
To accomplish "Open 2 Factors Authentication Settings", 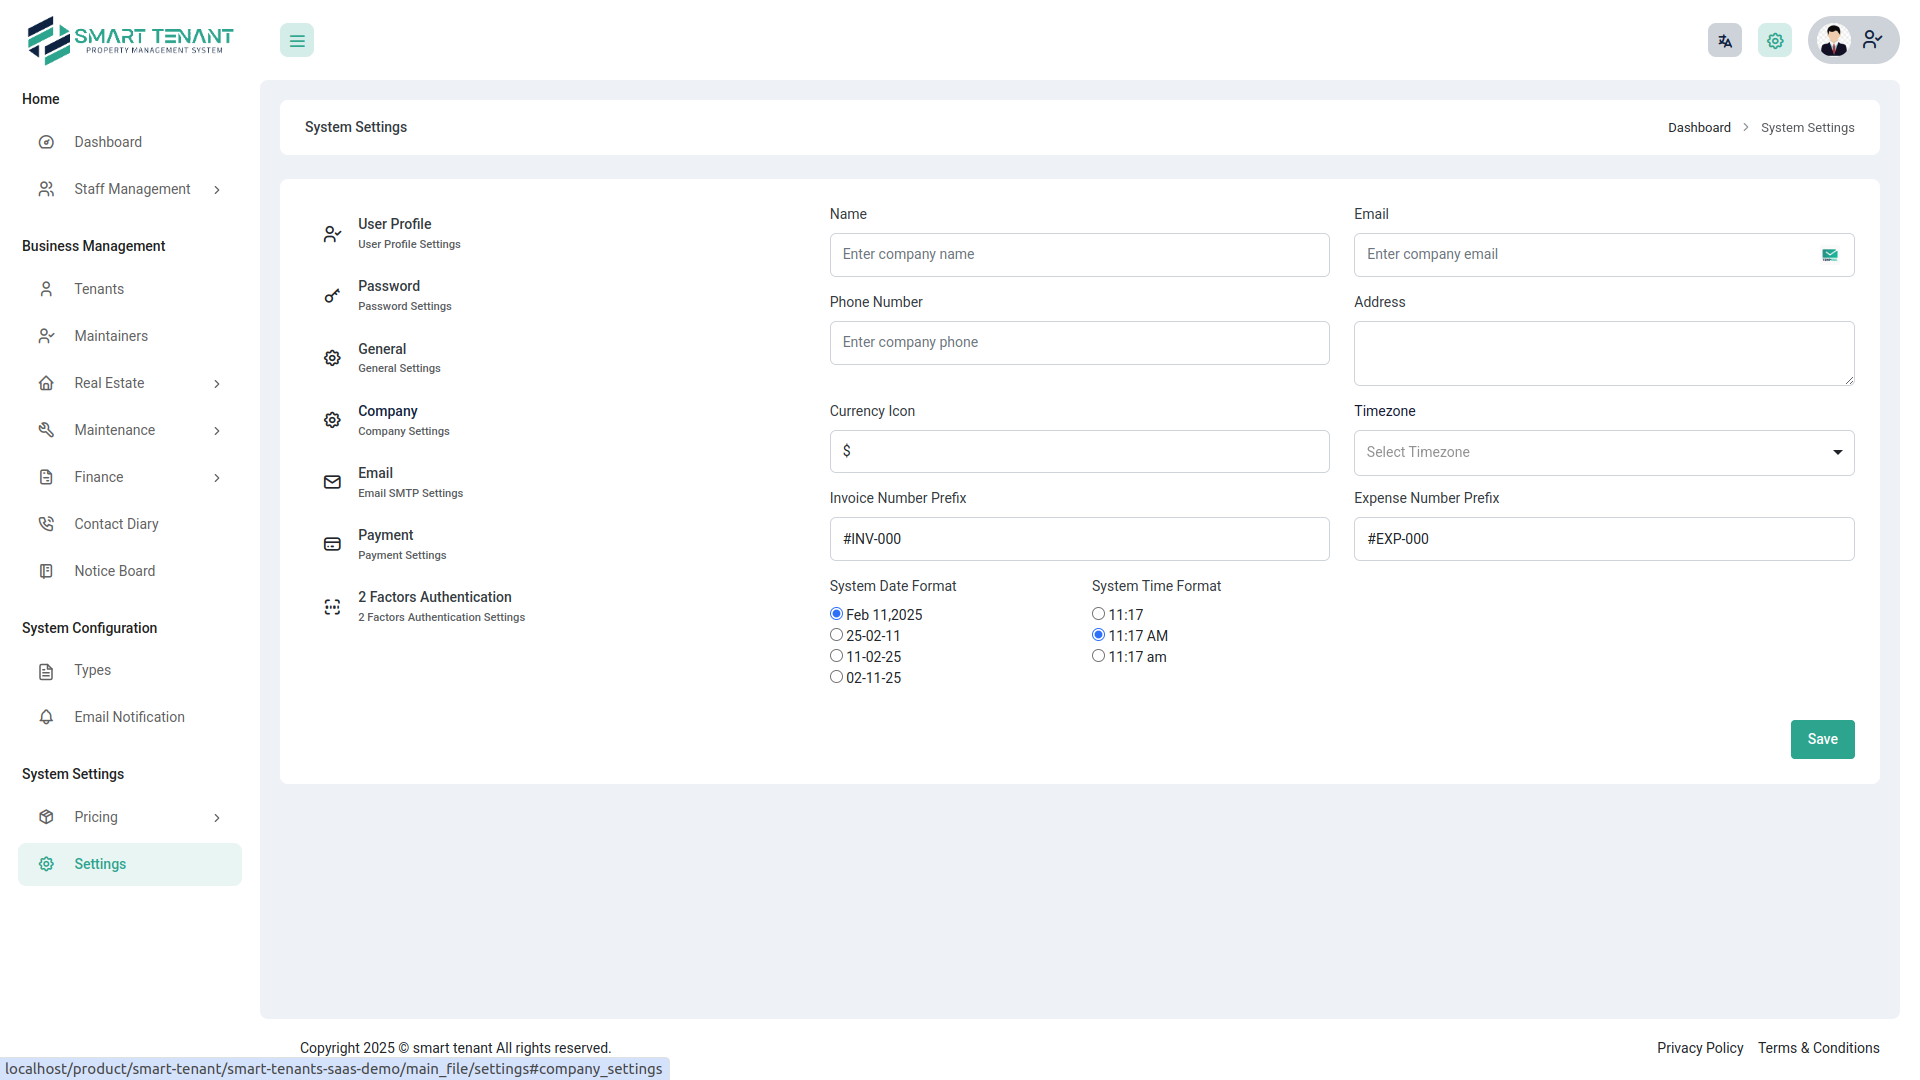I will (434, 606).
